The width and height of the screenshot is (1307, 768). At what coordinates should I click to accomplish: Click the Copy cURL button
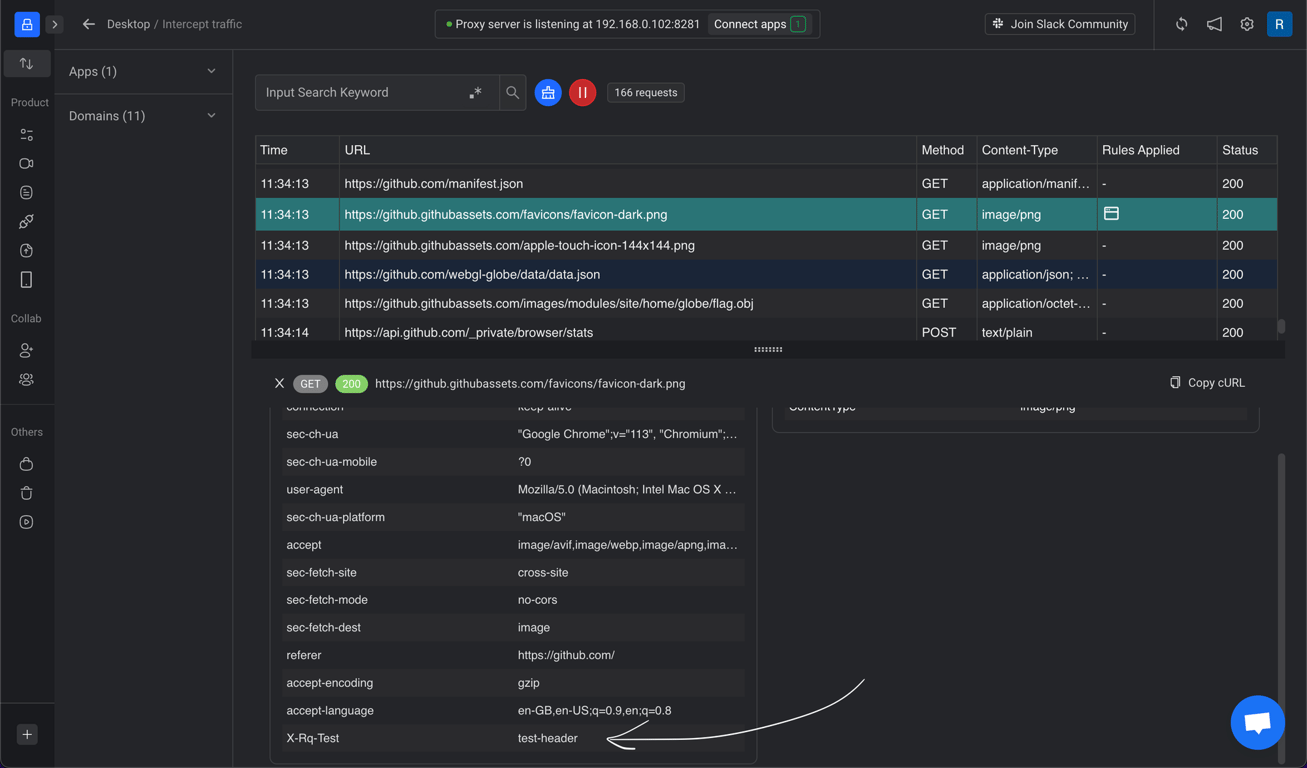(1207, 383)
